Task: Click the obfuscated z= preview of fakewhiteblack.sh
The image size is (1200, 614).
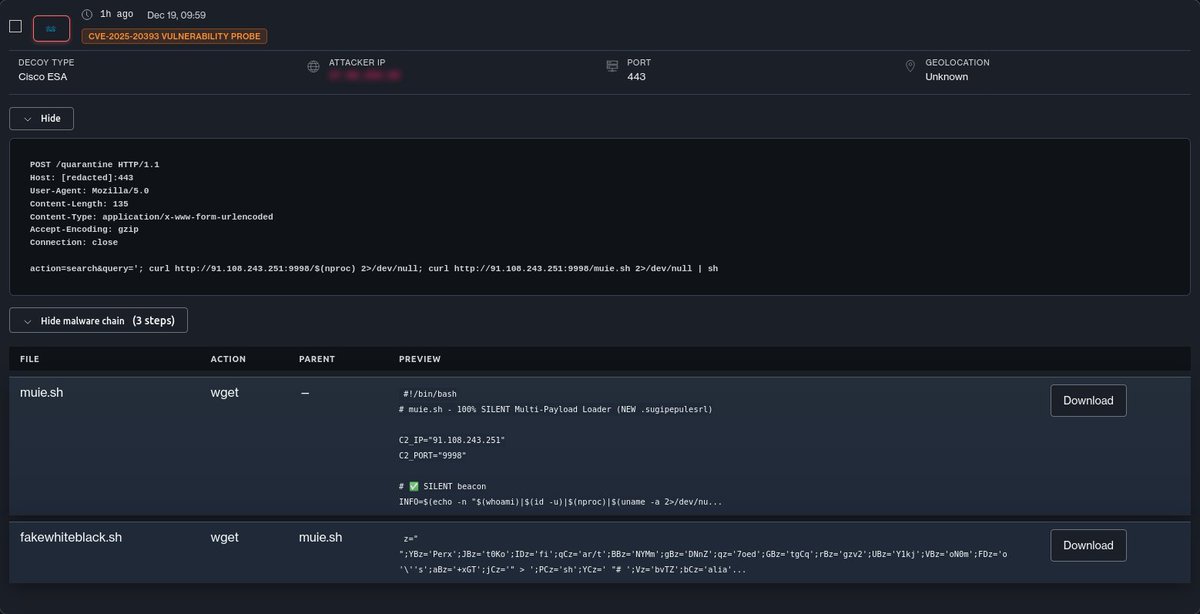Action: tap(703, 553)
